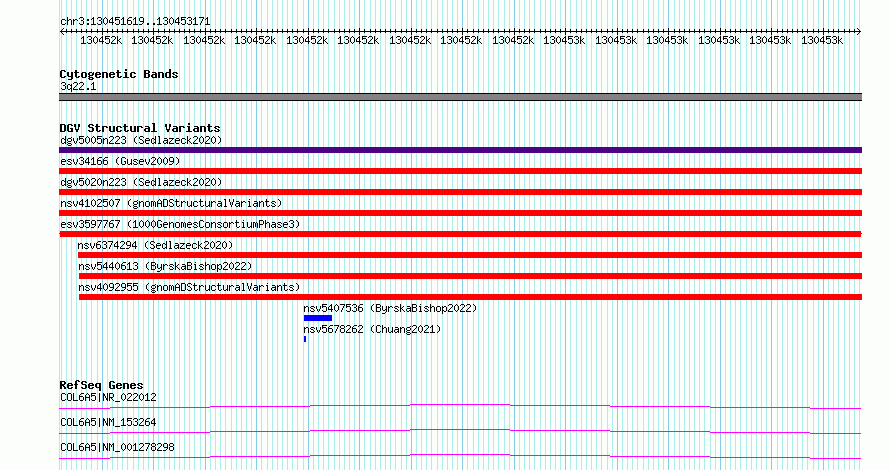Image resolution: width=890 pixels, height=470 pixels.
Task: Click the magenta COL6A5|NM_001278298 transcript line
Action: point(460,456)
